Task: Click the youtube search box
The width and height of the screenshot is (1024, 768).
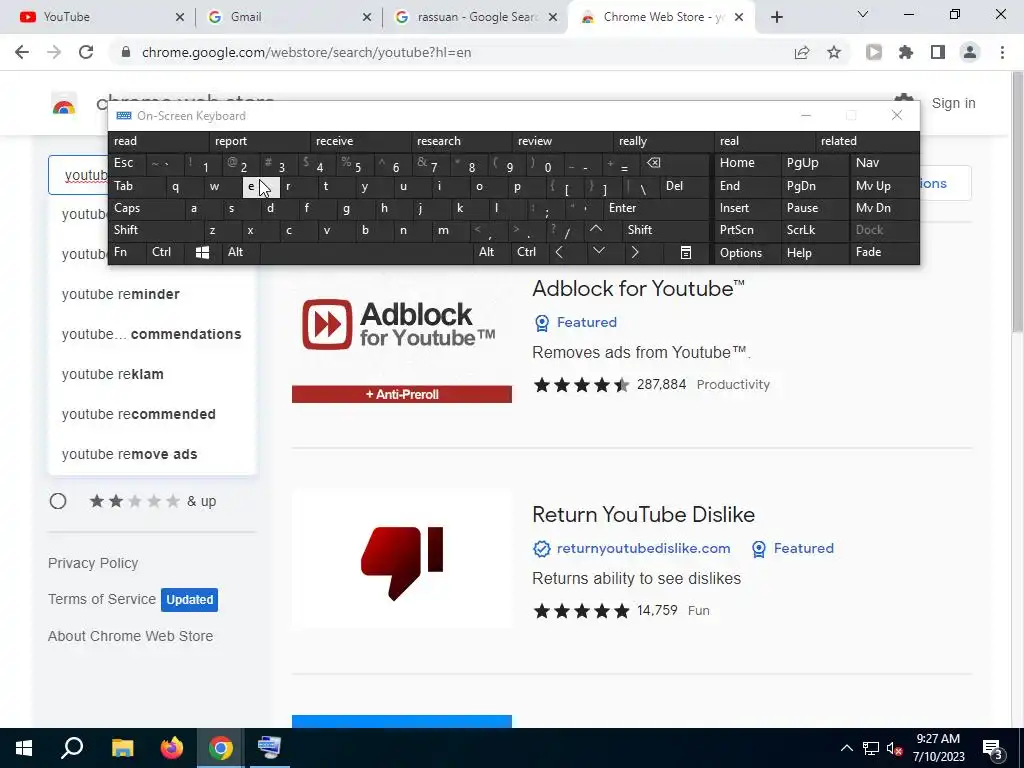Action: tap(78, 175)
